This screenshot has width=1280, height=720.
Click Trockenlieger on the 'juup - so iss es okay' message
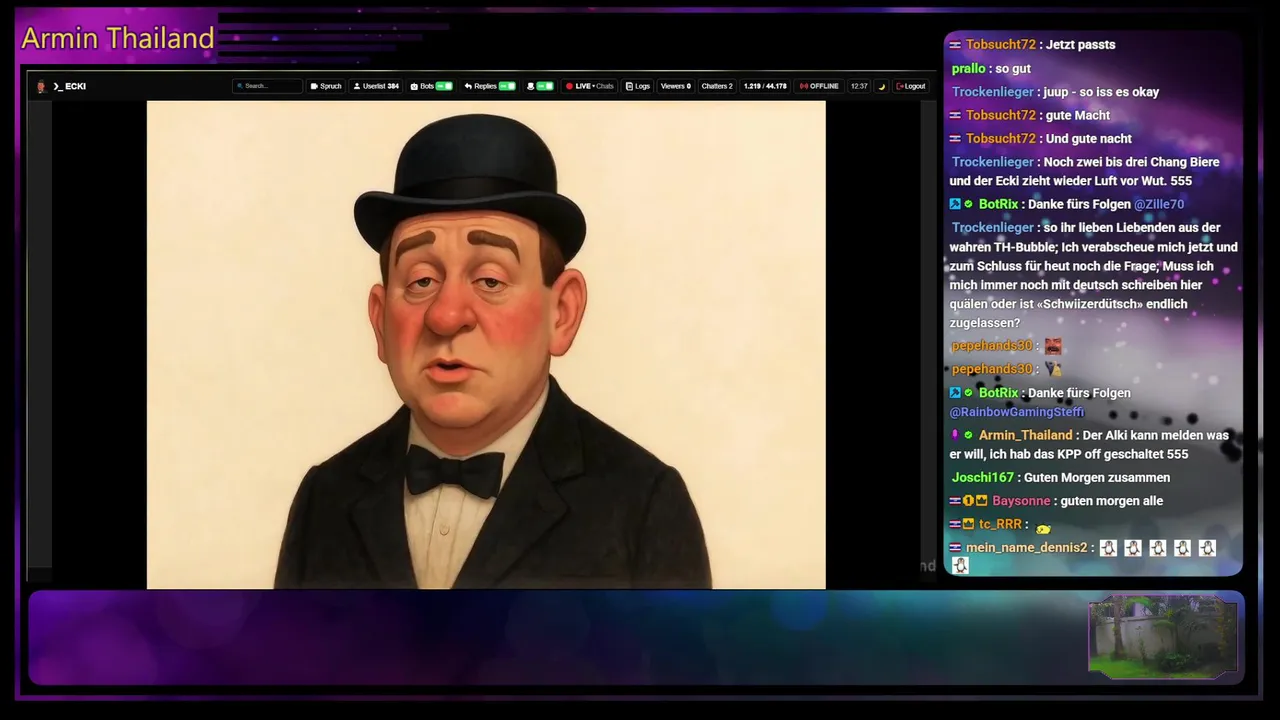coord(992,92)
